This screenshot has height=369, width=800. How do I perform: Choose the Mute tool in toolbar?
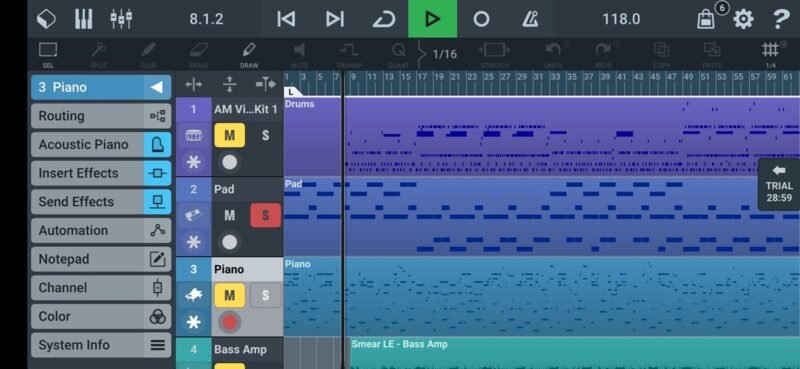click(299, 55)
